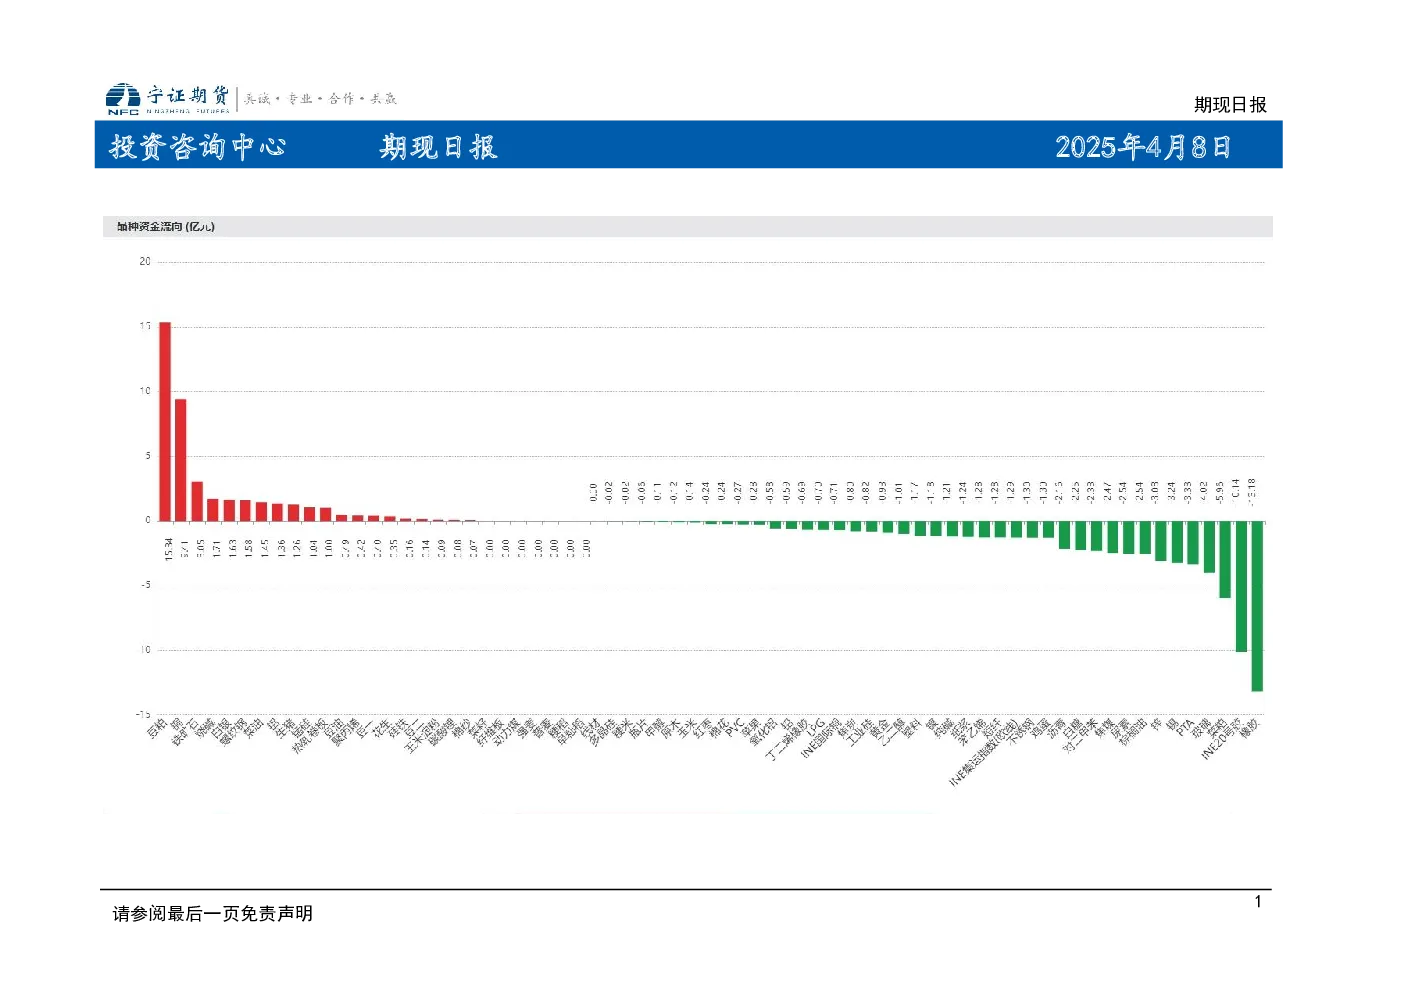Click the PVC category label
Image resolution: width=1403 pixels, height=993 pixels.
[734, 728]
